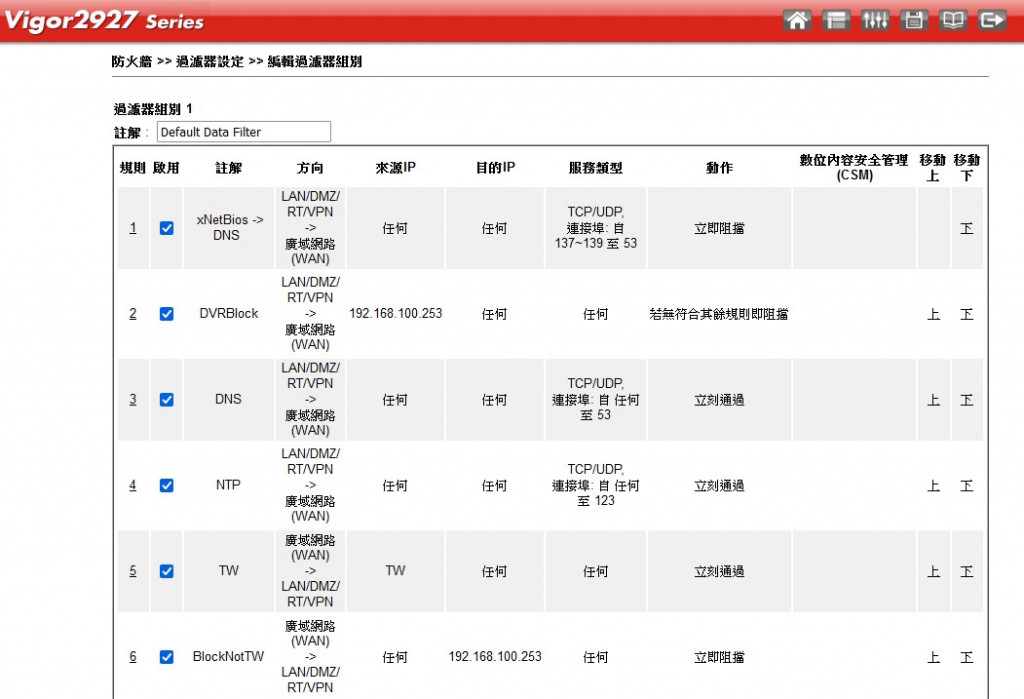Uncheck the DVRBlock rule checkbox
The image size is (1024, 699).
pyautogui.click(x=167, y=314)
